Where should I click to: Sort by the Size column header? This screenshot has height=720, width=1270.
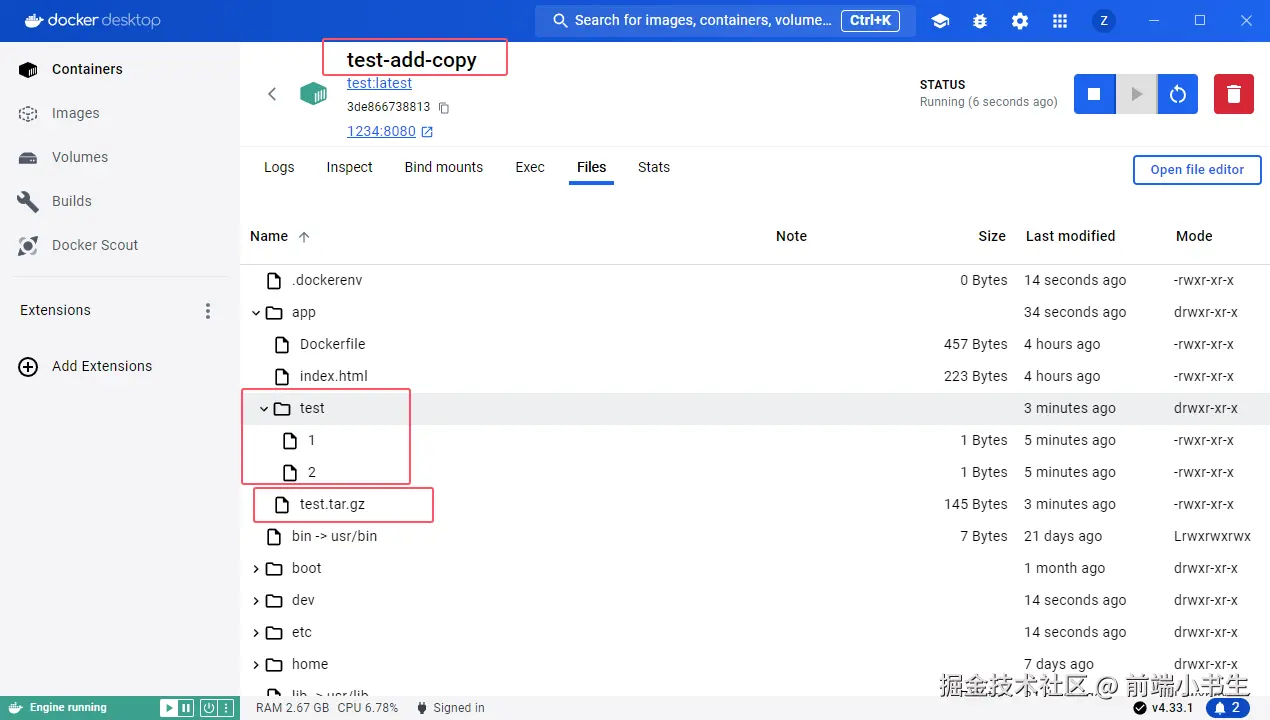pyautogui.click(x=992, y=236)
